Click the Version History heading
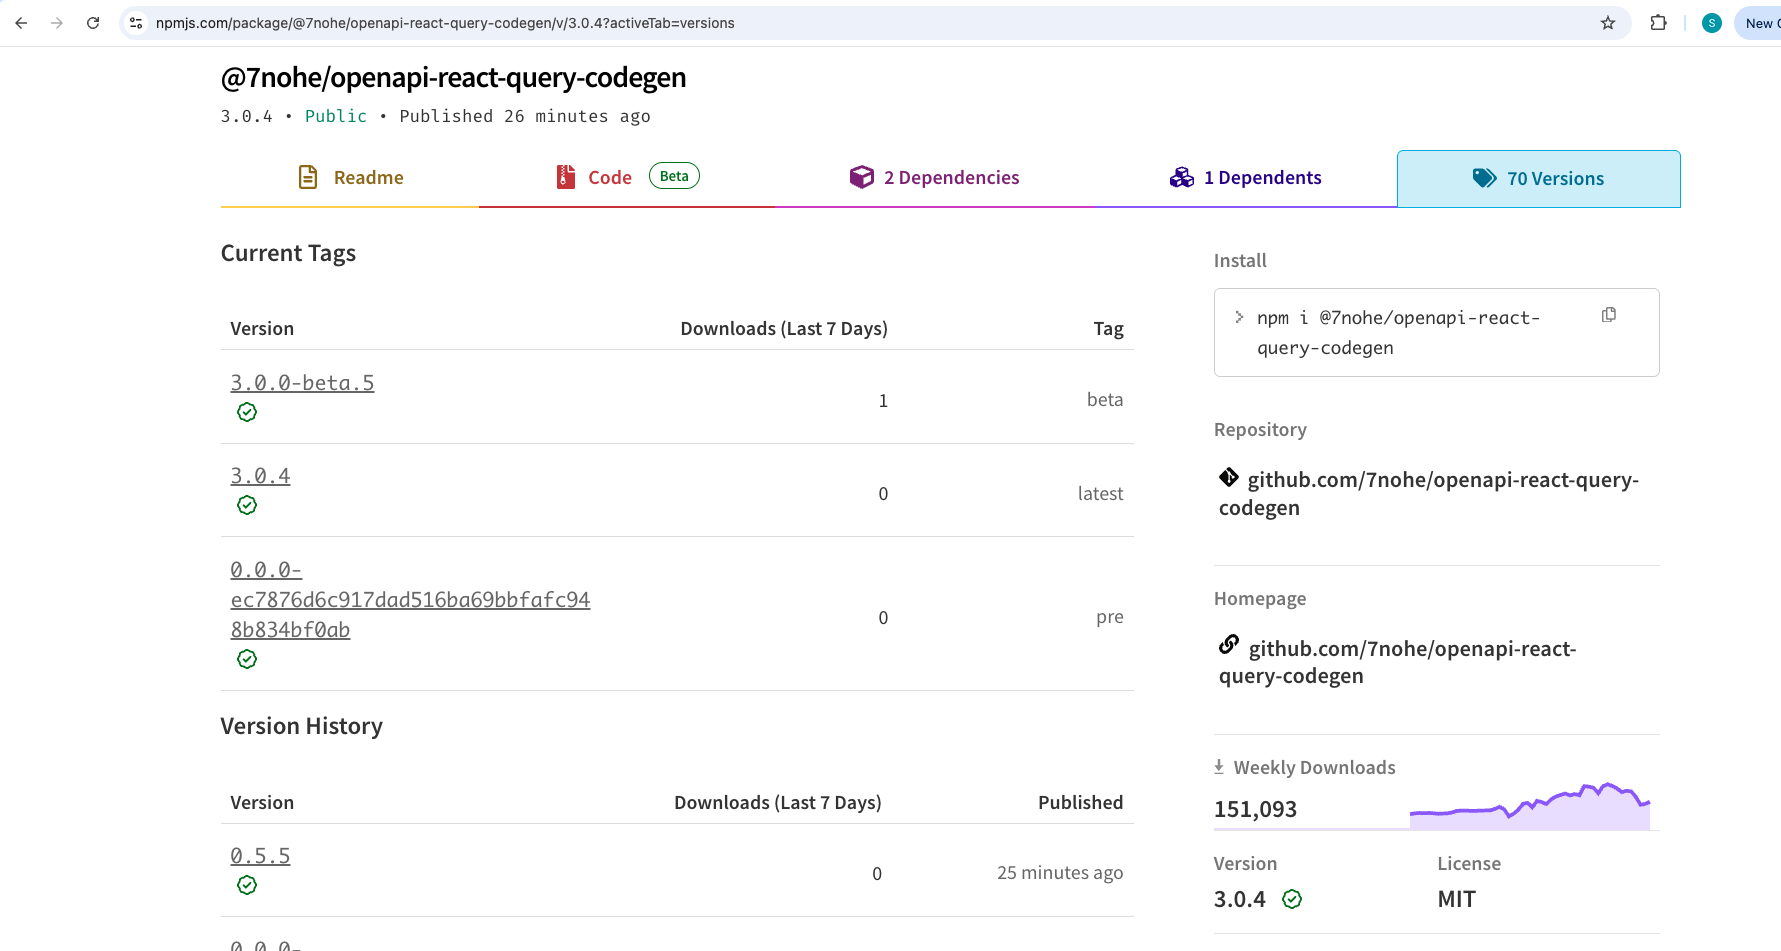Image resolution: width=1781 pixels, height=951 pixels. pyautogui.click(x=302, y=726)
